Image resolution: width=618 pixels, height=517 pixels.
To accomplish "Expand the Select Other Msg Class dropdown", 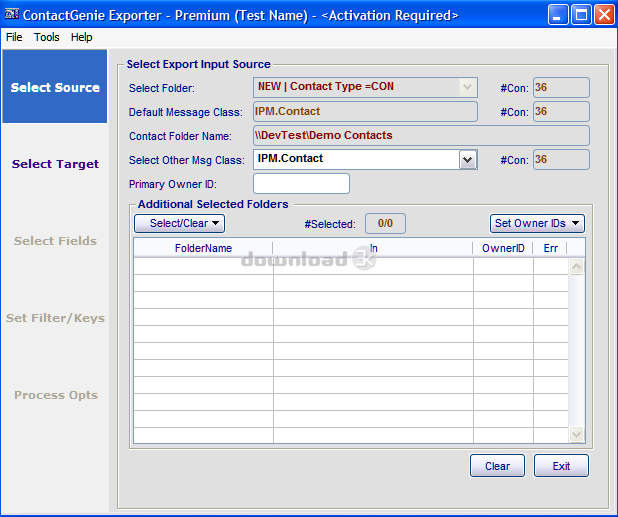I will pyautogui.click(x=467, y=159).
